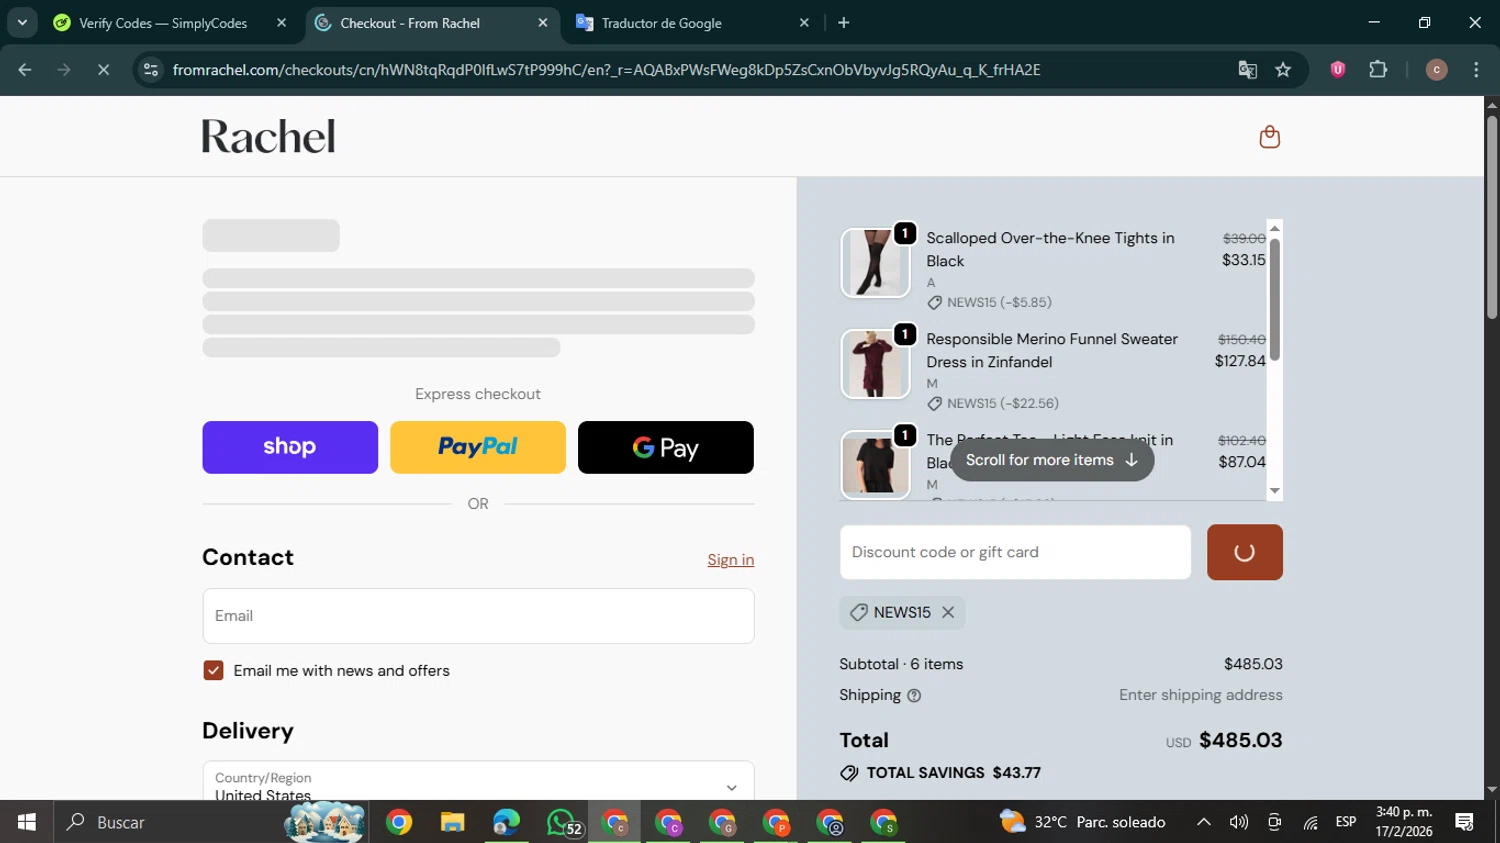Open the Windows Start menu
Image resolution: width=1500 pixels, height=843 pixels.
[27, 822]
